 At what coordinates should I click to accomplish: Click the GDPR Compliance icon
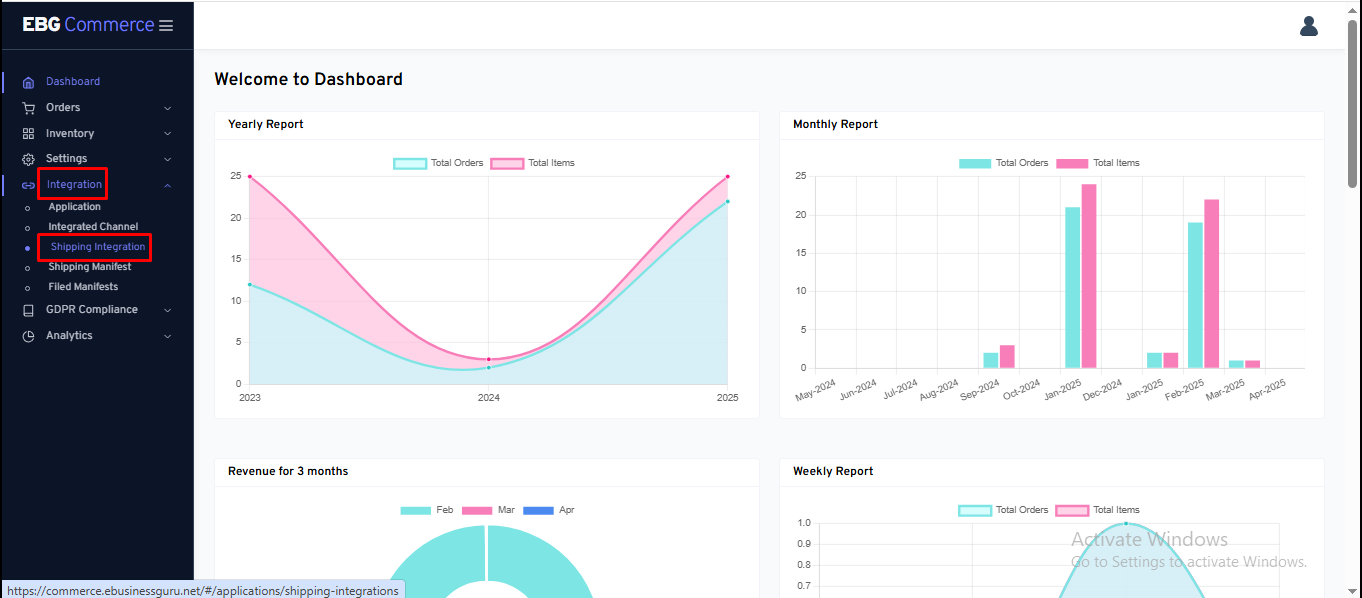pos(28,310)
